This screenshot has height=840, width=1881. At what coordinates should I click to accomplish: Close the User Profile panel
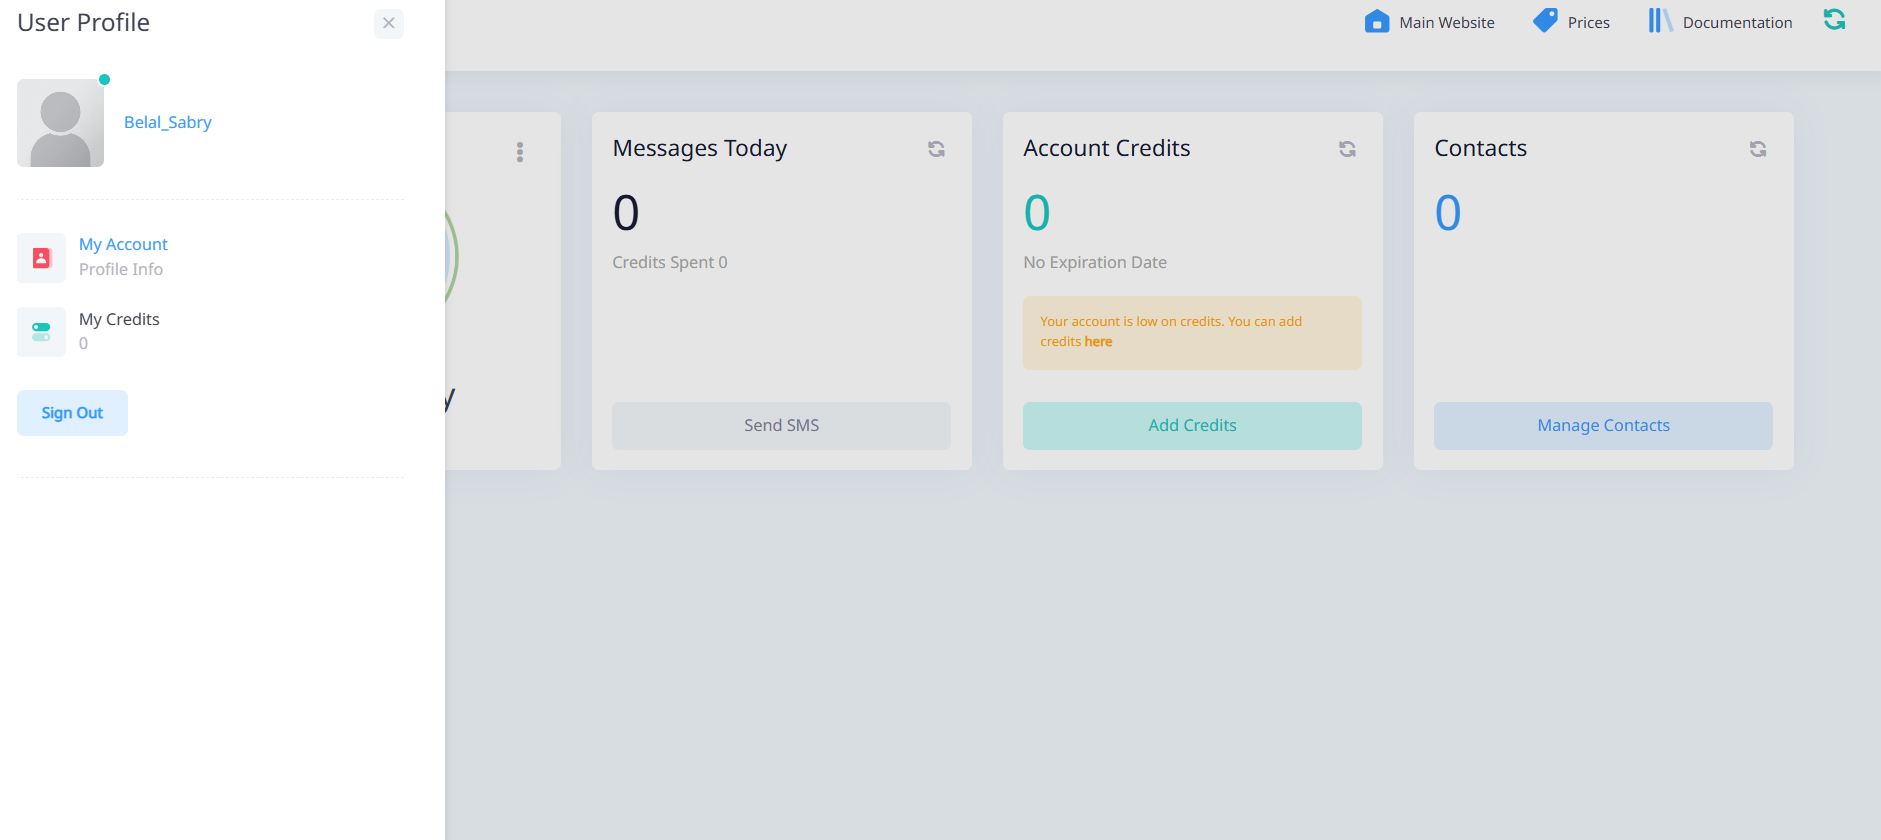[x=389, y=23]
